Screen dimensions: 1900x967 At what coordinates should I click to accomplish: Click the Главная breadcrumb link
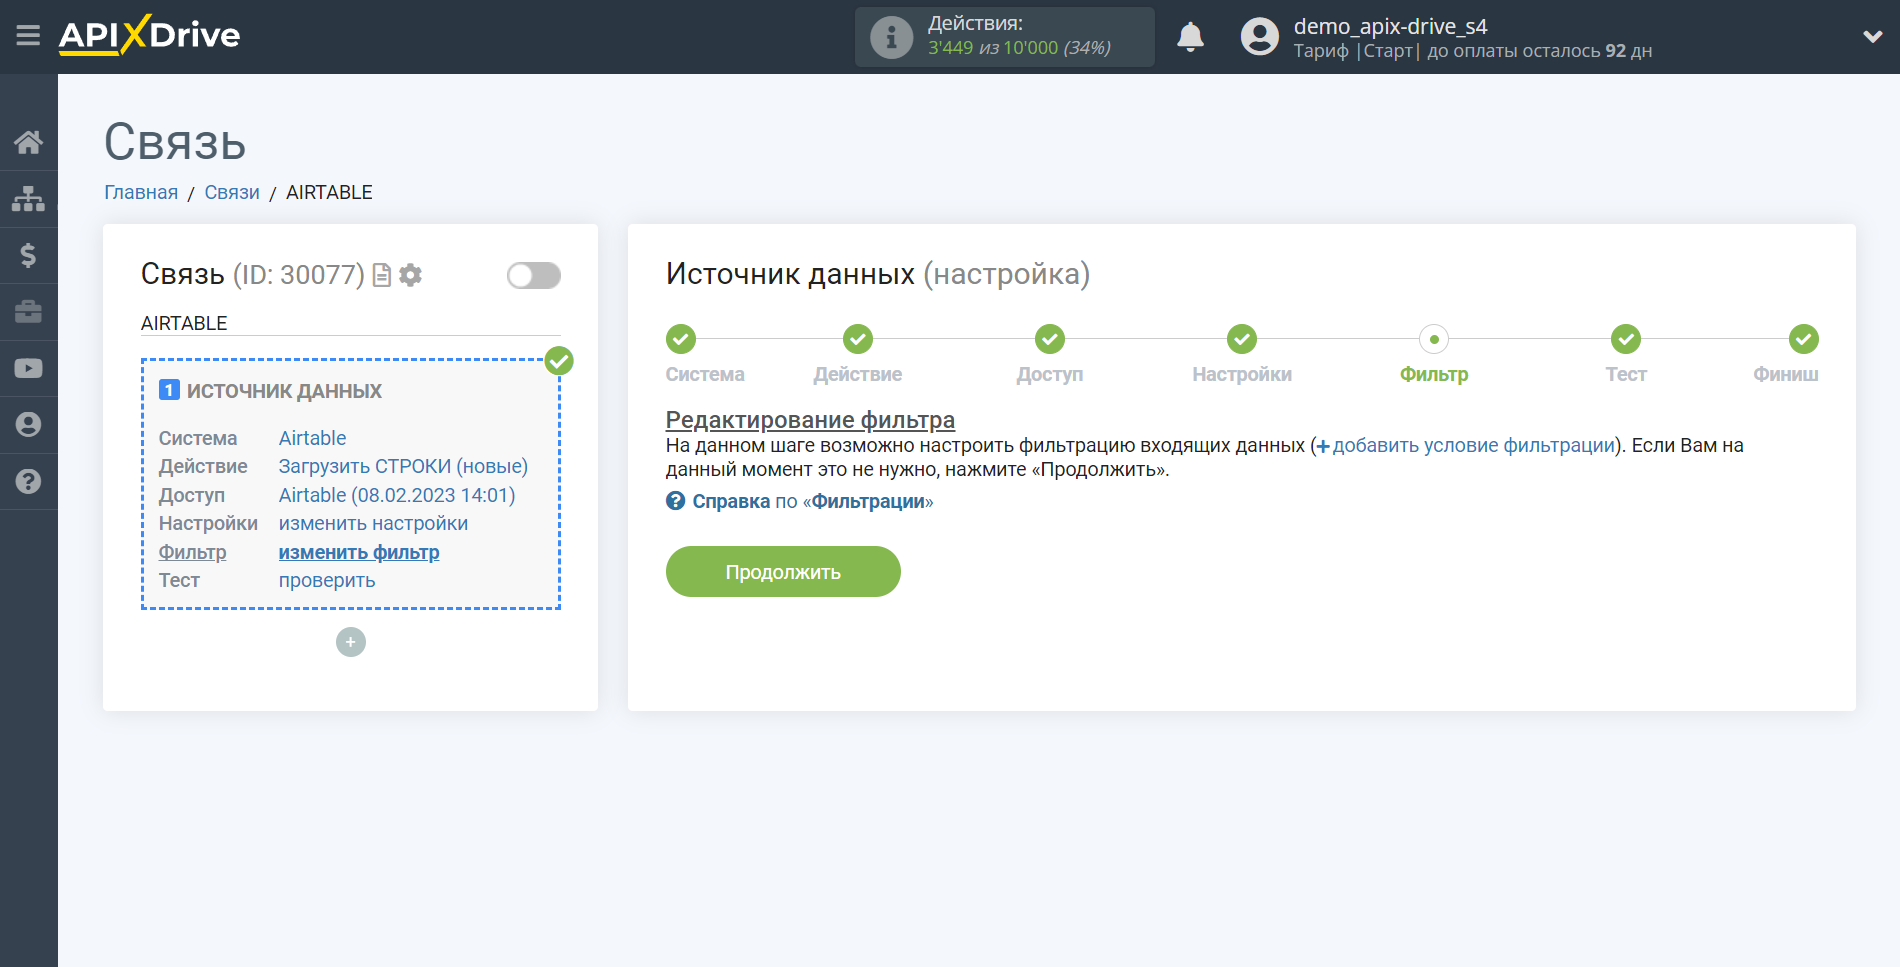[x=141, y=192]
